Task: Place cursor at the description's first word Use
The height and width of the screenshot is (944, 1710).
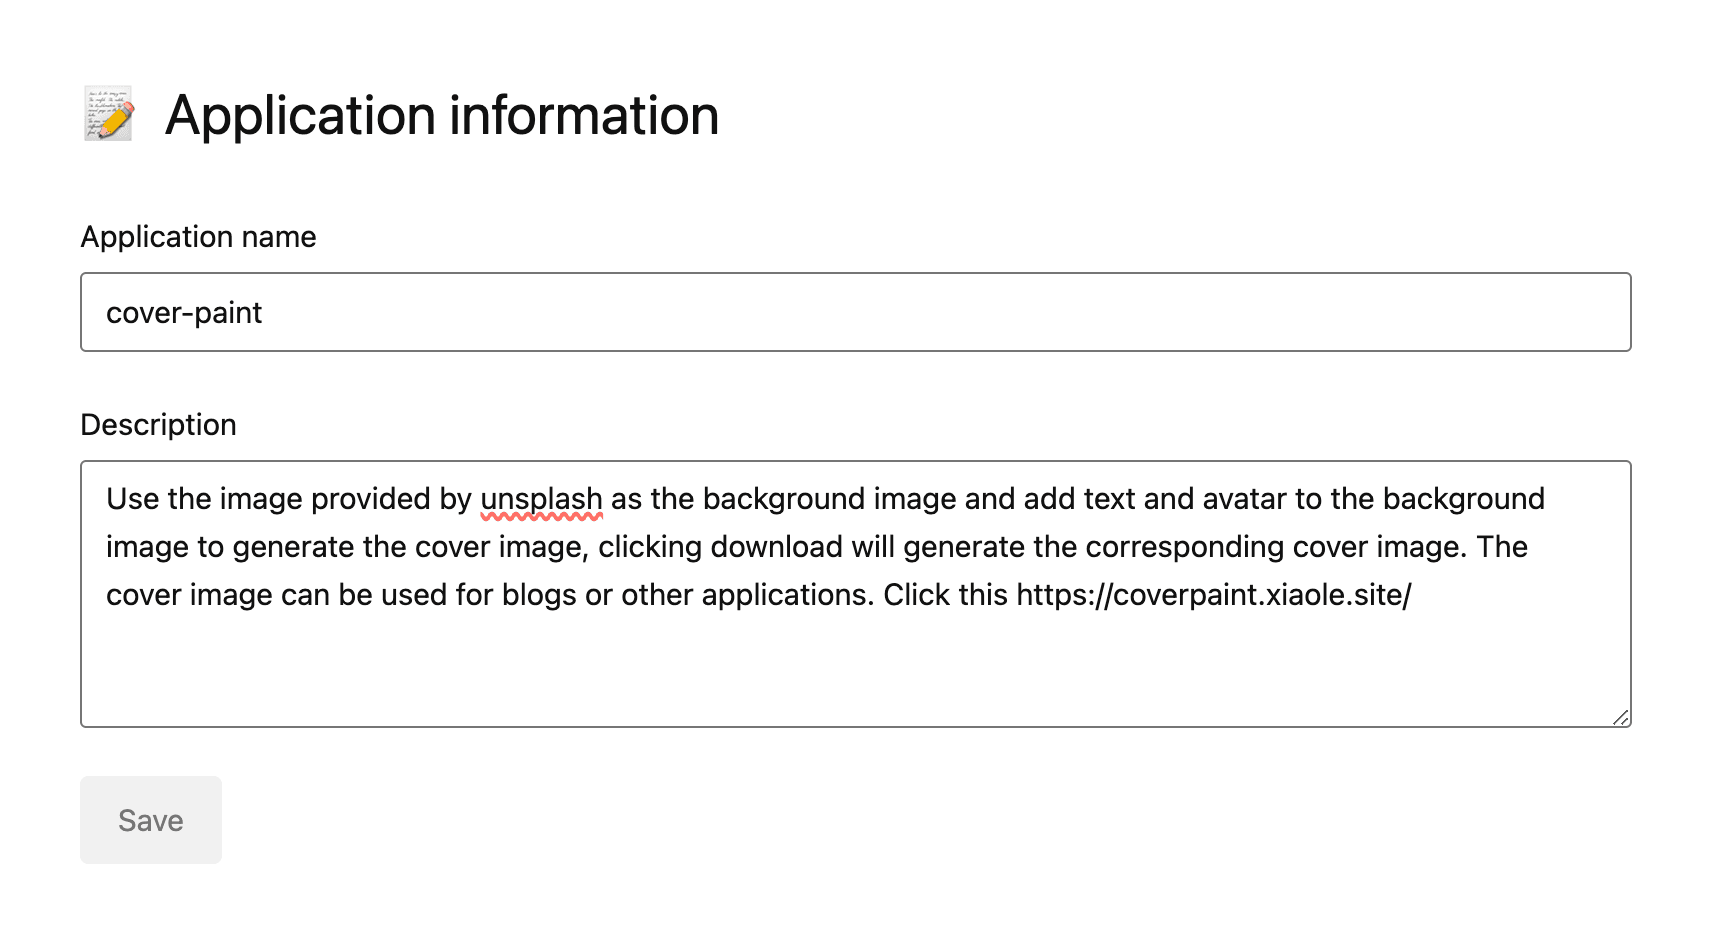Action: click(x=128, y=499)
